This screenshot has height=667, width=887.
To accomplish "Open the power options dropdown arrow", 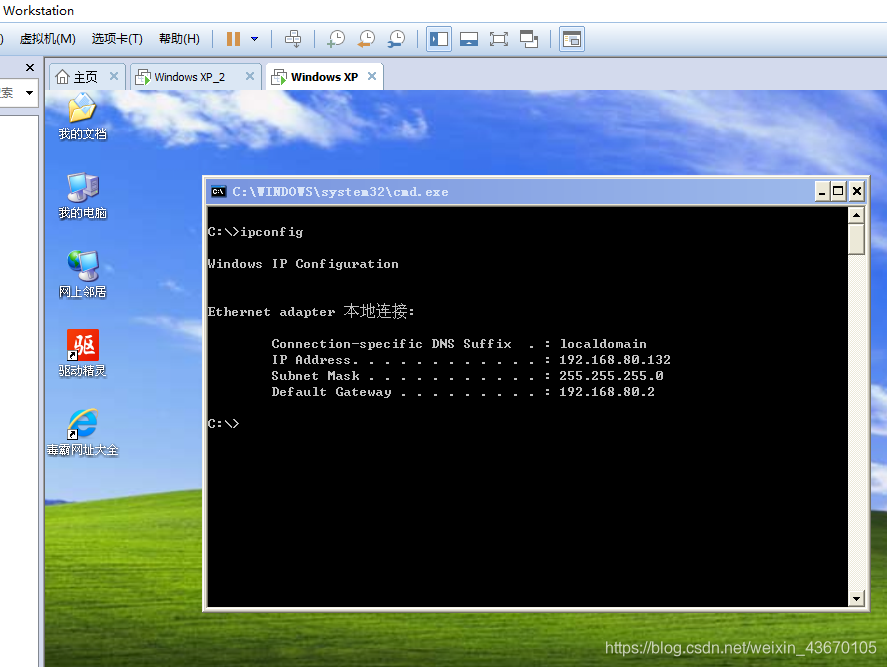I will 255,39.
